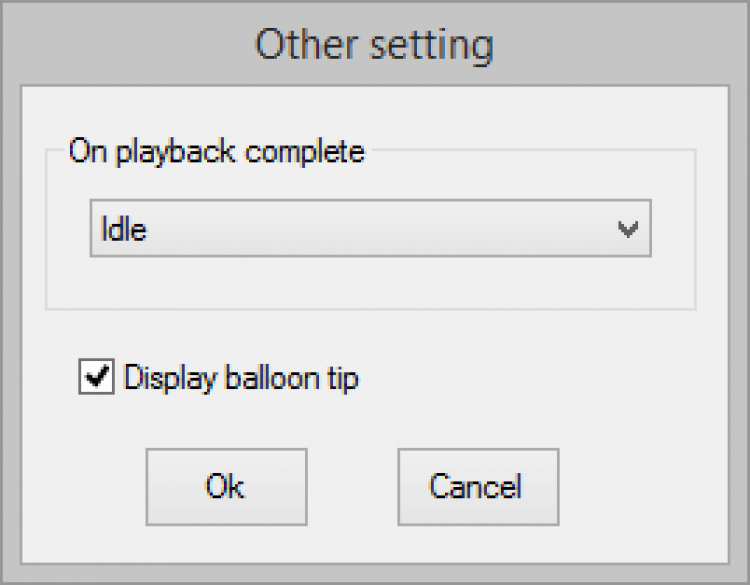
Task: Click inside the On playback complete group box
Action: point(370,284)
